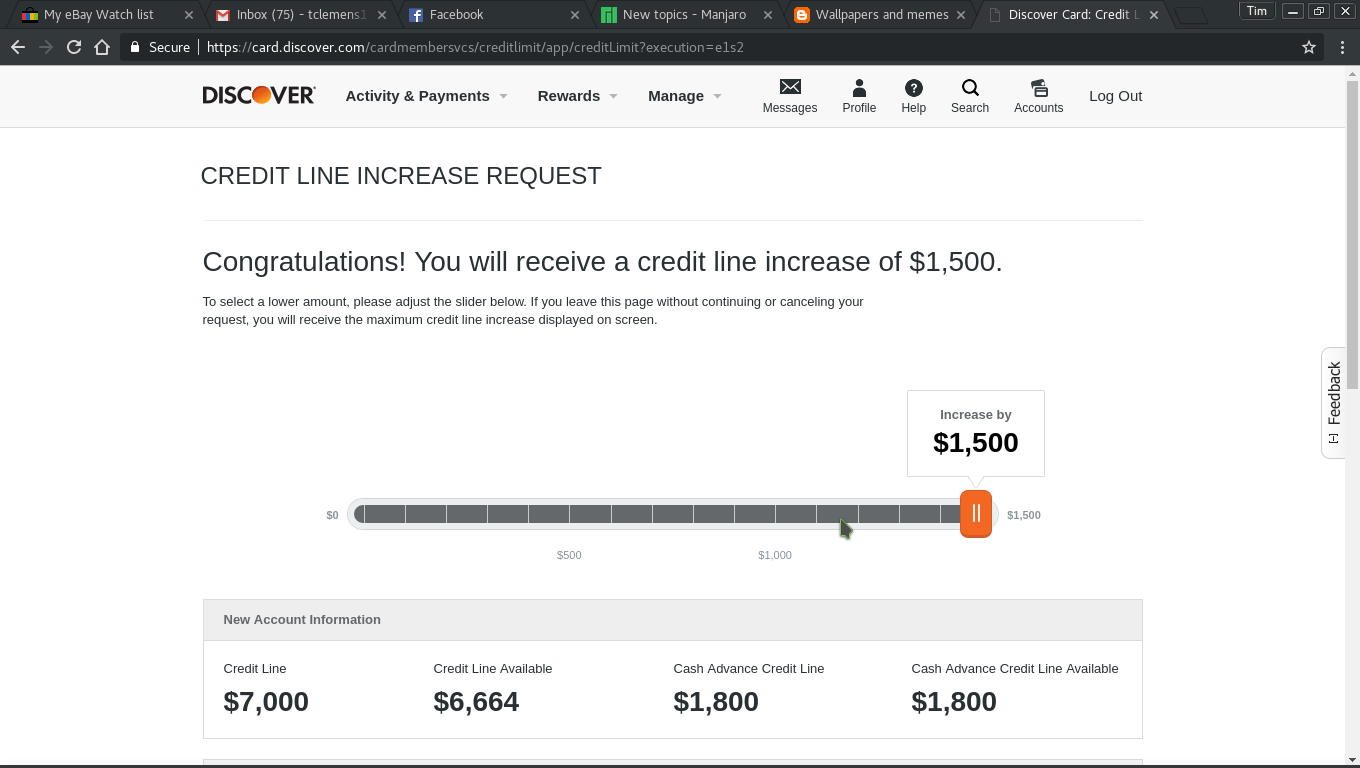Click the $1,500 slider maximum label
This screenshot has height=768, width=1360.
(1024, 515)
